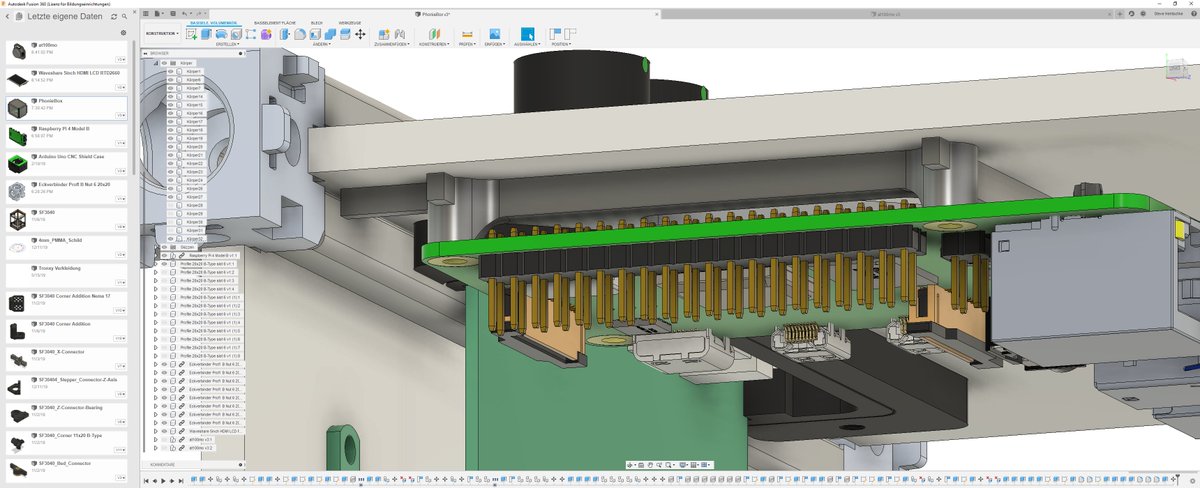Open the Position dropdown menu
Viewport: 1200px width, 488px height.
point(561,44)
